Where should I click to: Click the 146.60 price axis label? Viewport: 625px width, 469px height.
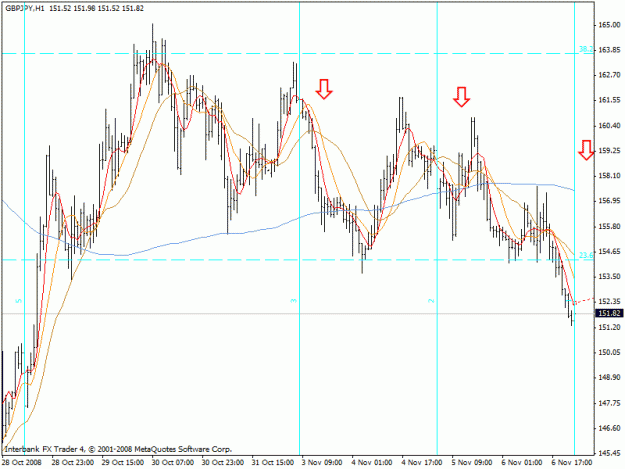(x=609, y=428)
